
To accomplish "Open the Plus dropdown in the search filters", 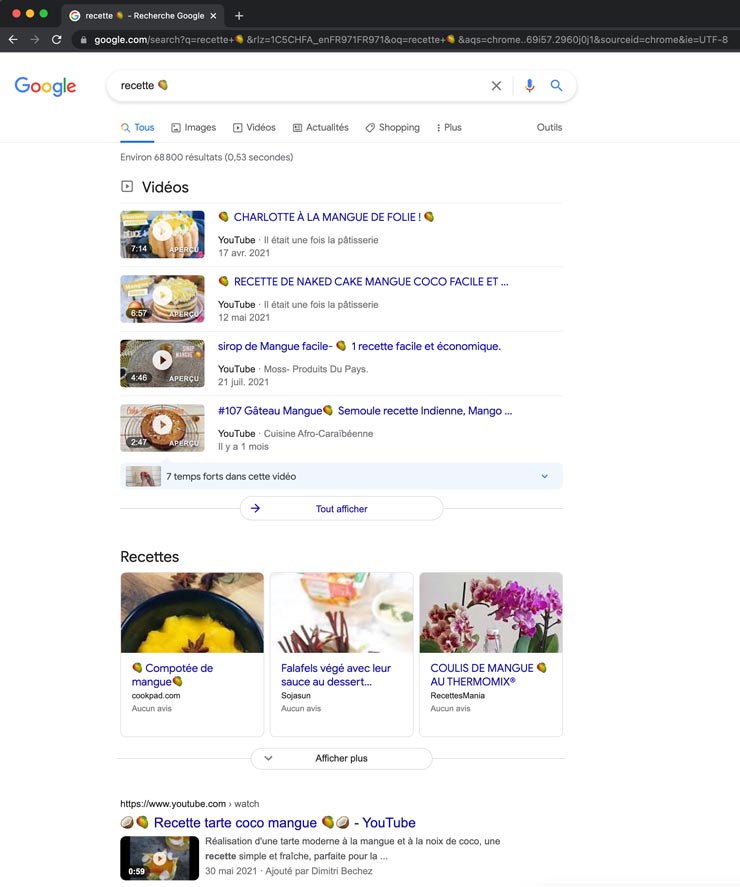I will [x=449, y=127].
